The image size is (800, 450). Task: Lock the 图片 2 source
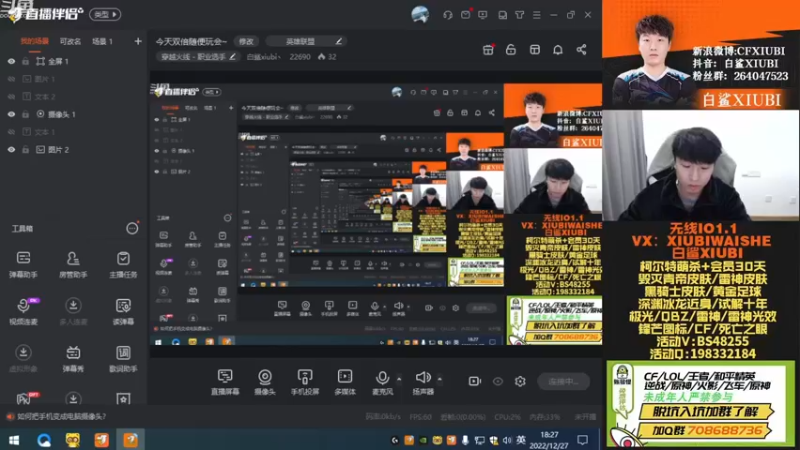pyautogui.click(x=26, y=149)
